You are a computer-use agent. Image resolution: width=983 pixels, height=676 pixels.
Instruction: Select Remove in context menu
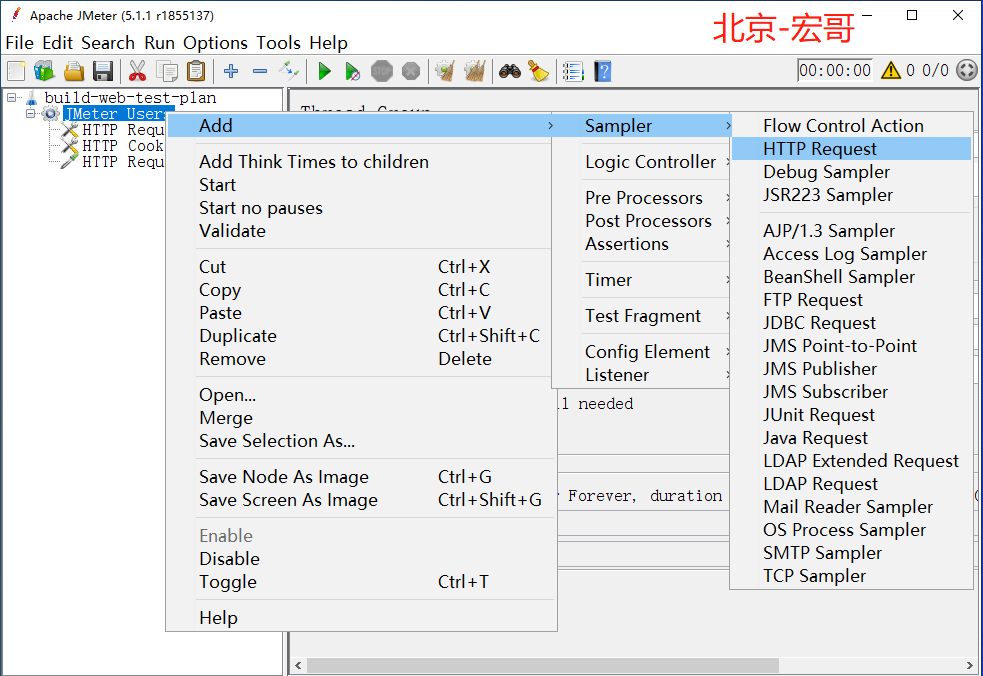[360, 359]
